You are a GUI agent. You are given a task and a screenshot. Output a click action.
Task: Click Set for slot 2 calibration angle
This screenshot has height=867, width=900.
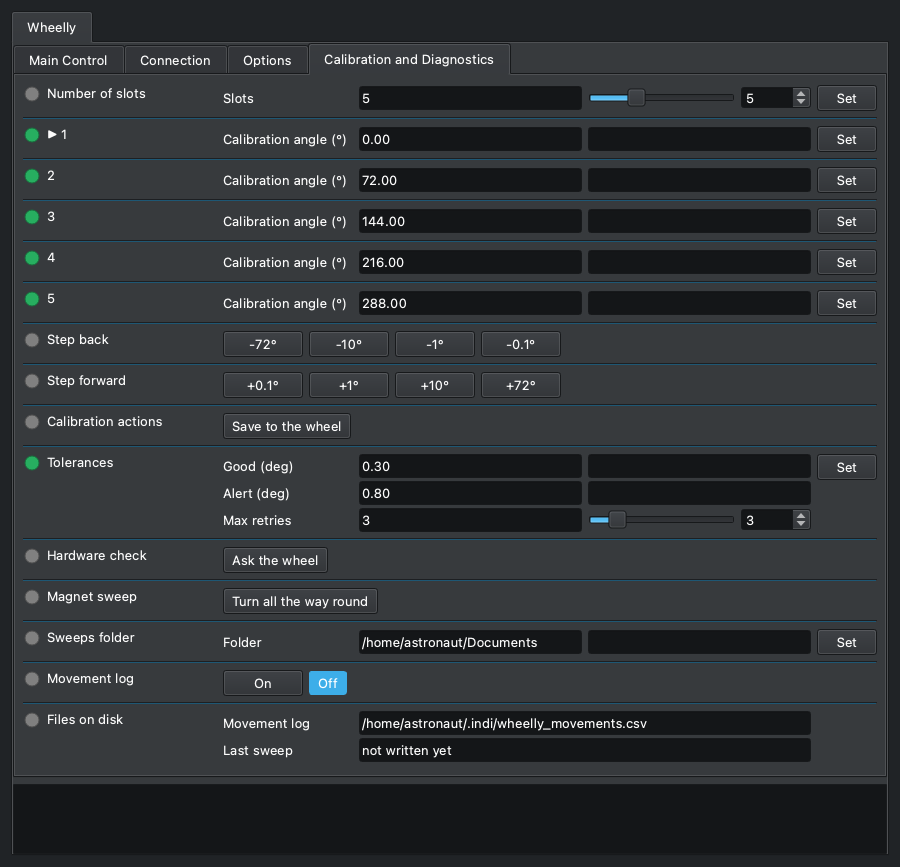[x=846, y=180]
